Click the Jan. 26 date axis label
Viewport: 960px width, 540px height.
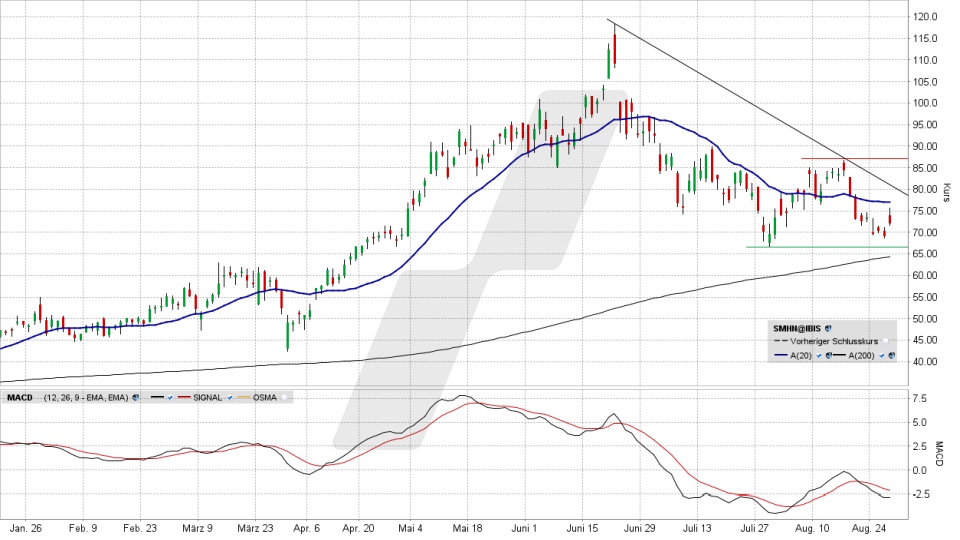(x=26, y=528)
